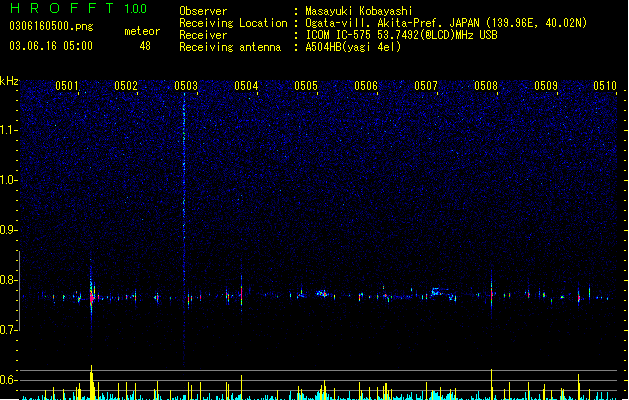The height and width of the screenshot is (400, 629).
Task: Select the 0508 time marker
Action: 486,86
